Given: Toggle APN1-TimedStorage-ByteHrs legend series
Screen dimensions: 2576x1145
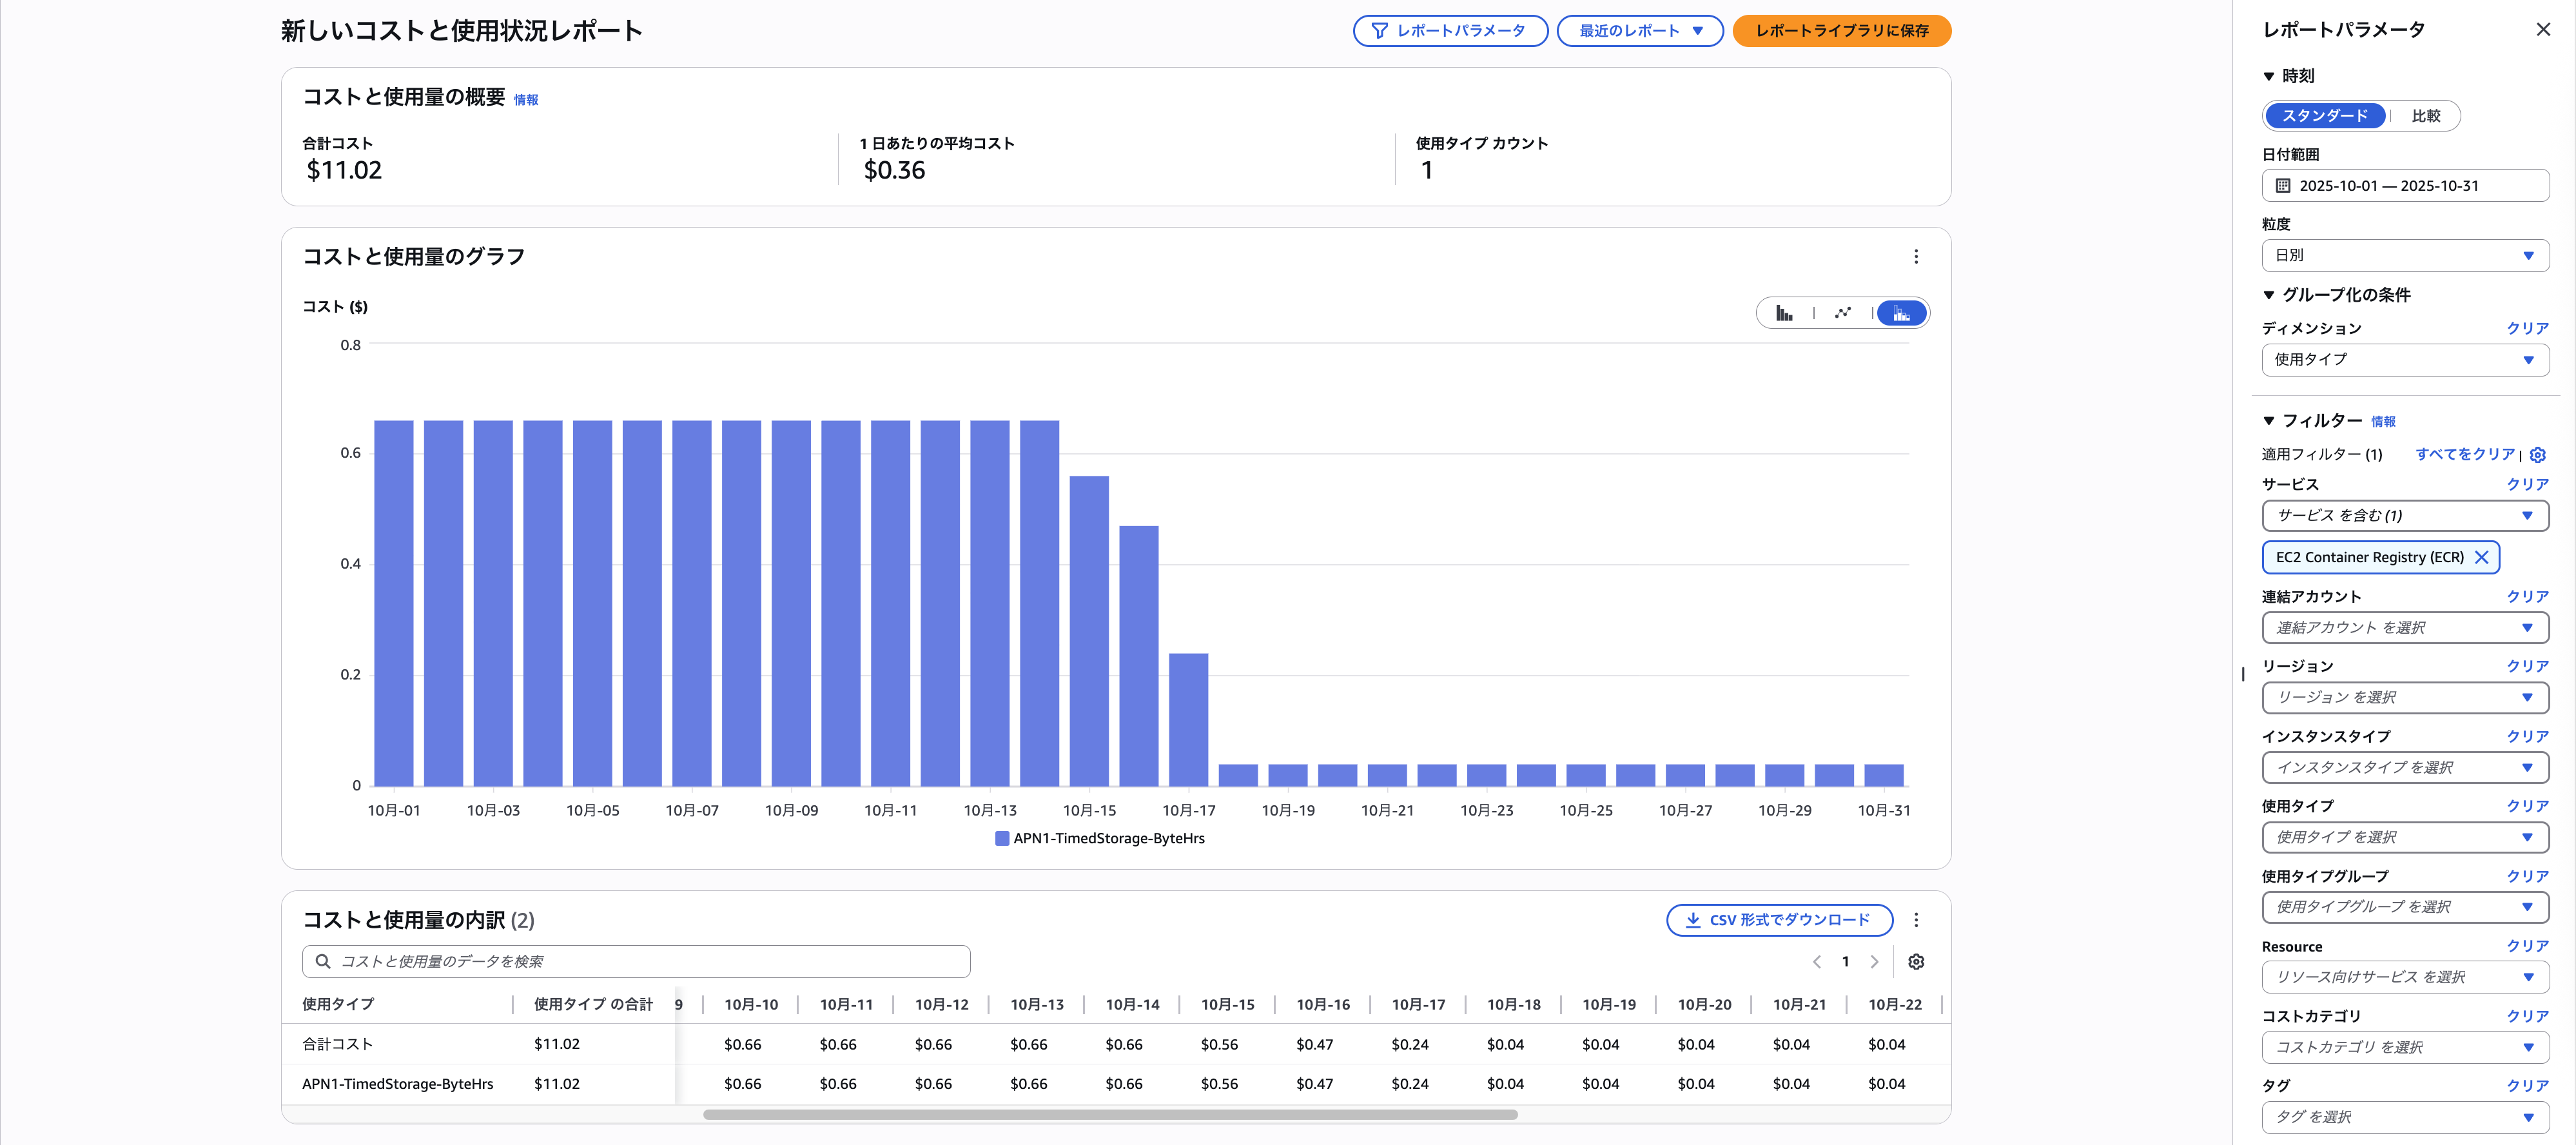Looking at the screenshot, I should point(1100,839).
